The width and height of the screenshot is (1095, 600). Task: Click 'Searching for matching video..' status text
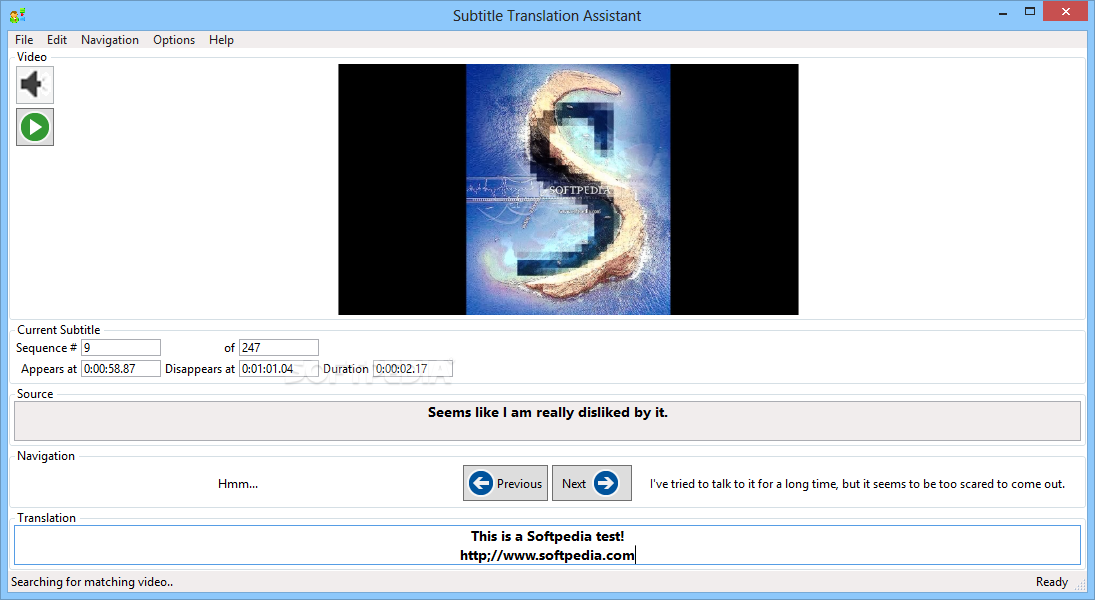coord(92,582)
